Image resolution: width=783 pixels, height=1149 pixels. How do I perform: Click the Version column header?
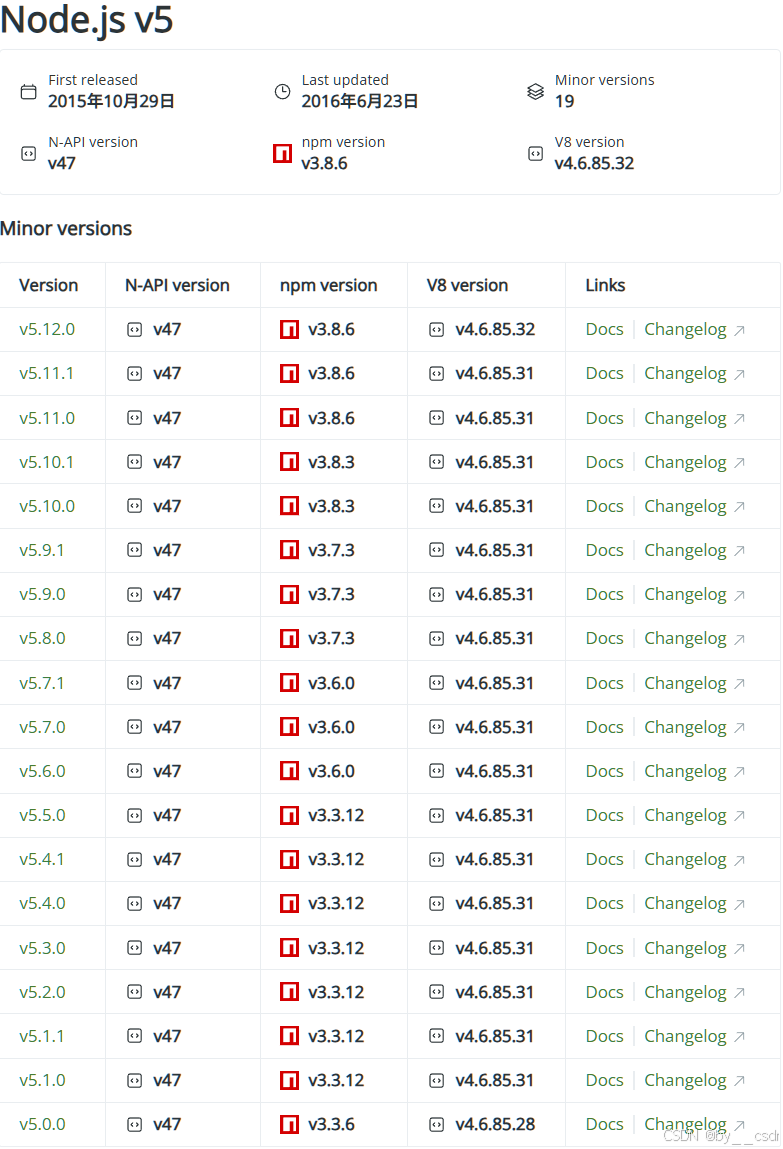[x=48, y=285]
